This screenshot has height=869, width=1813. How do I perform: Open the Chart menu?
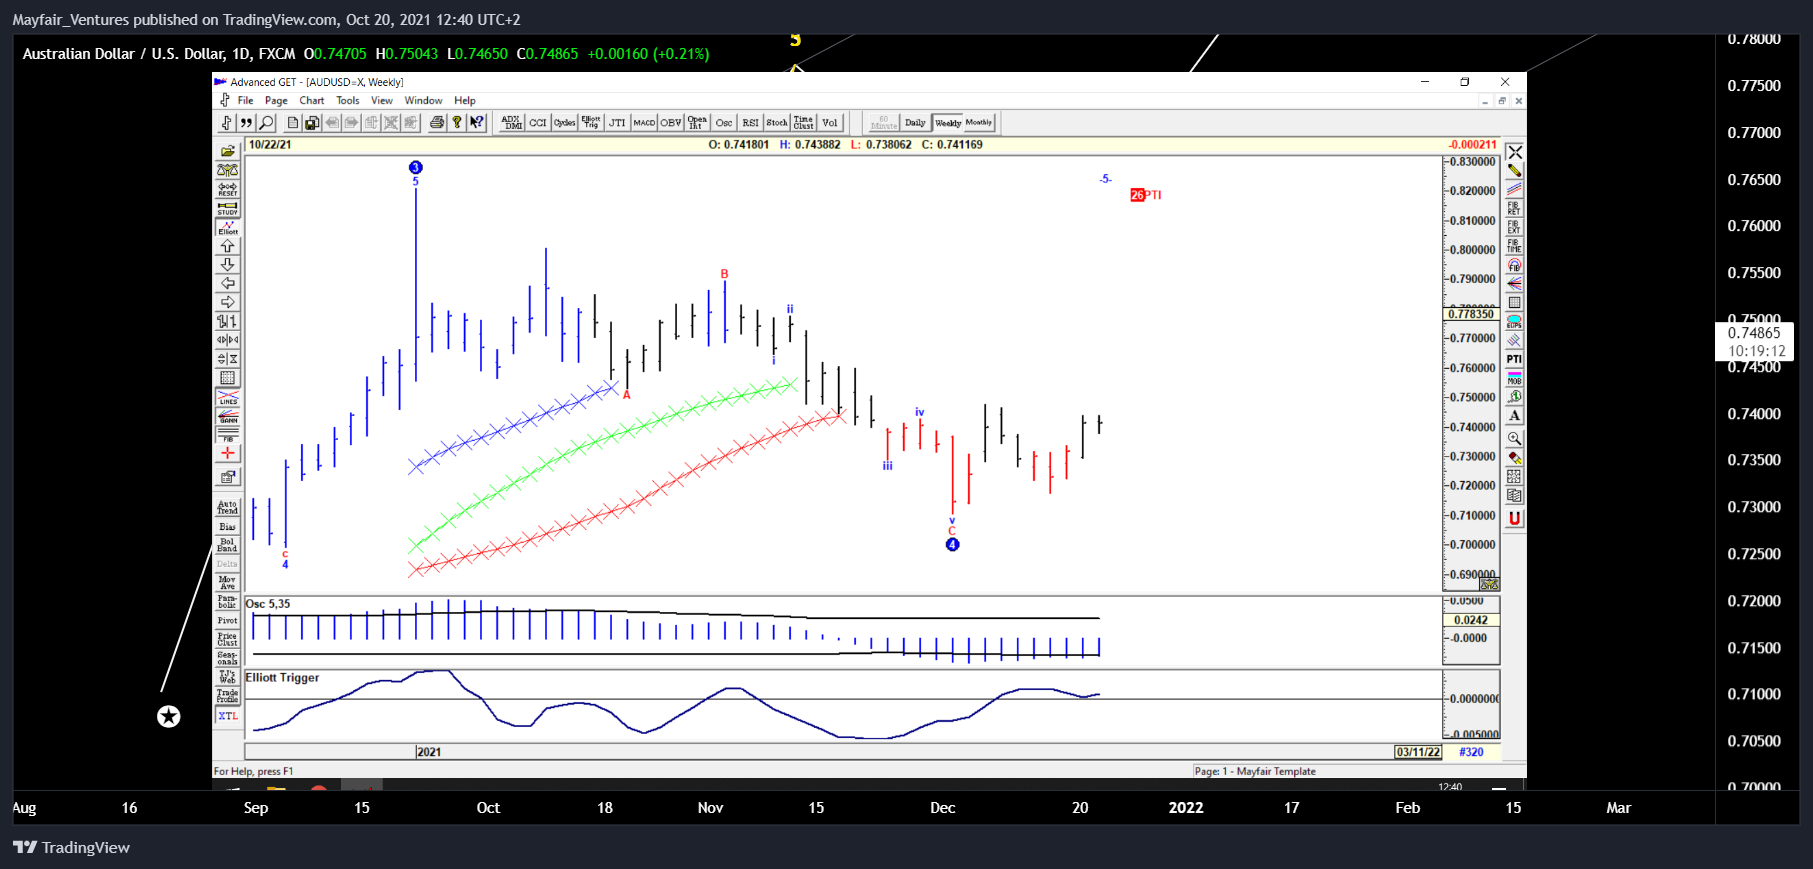coord(312,101)
